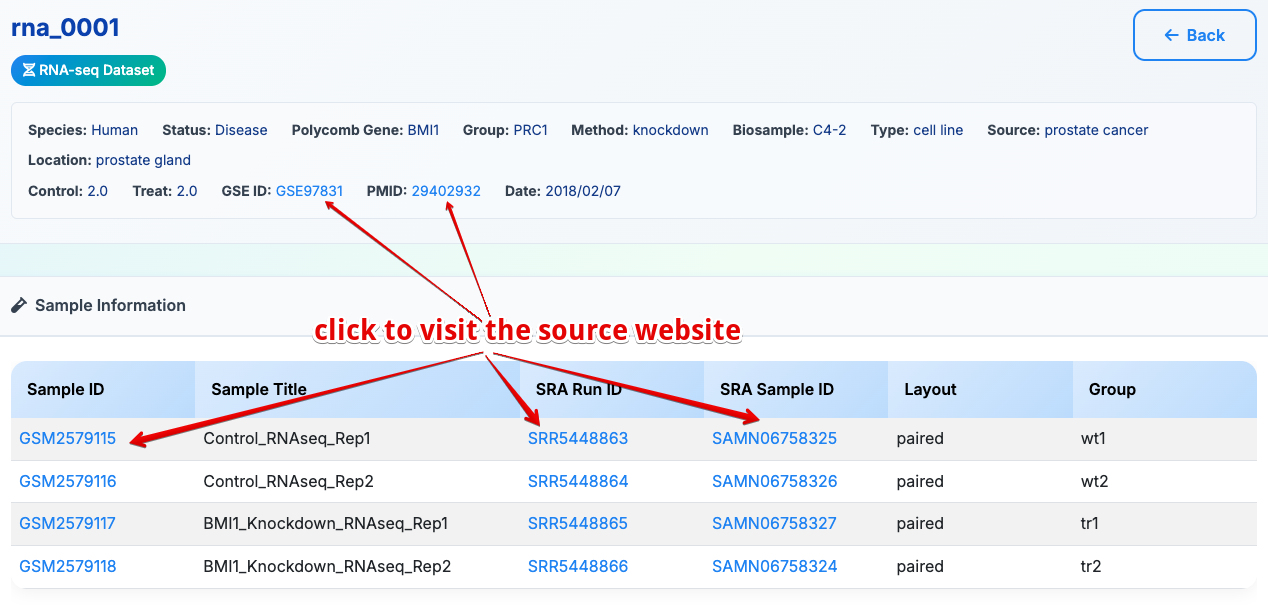View SRA sample SAMN06758326
The height and width of the screenshot is (608, 1268).
(x=774, y=481)
